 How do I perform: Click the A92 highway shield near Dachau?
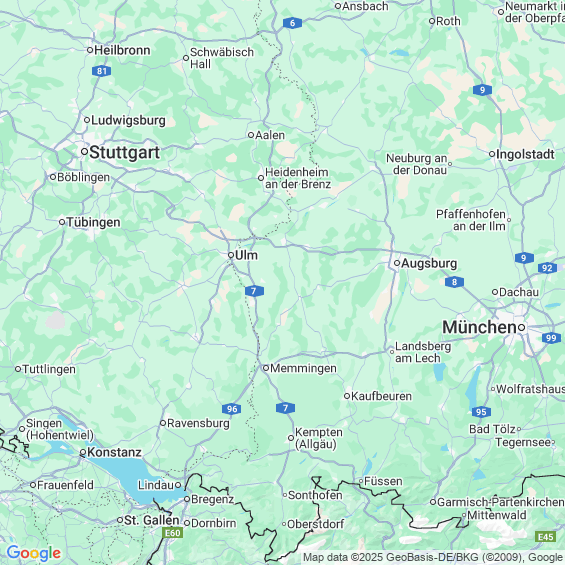[547, 268]
